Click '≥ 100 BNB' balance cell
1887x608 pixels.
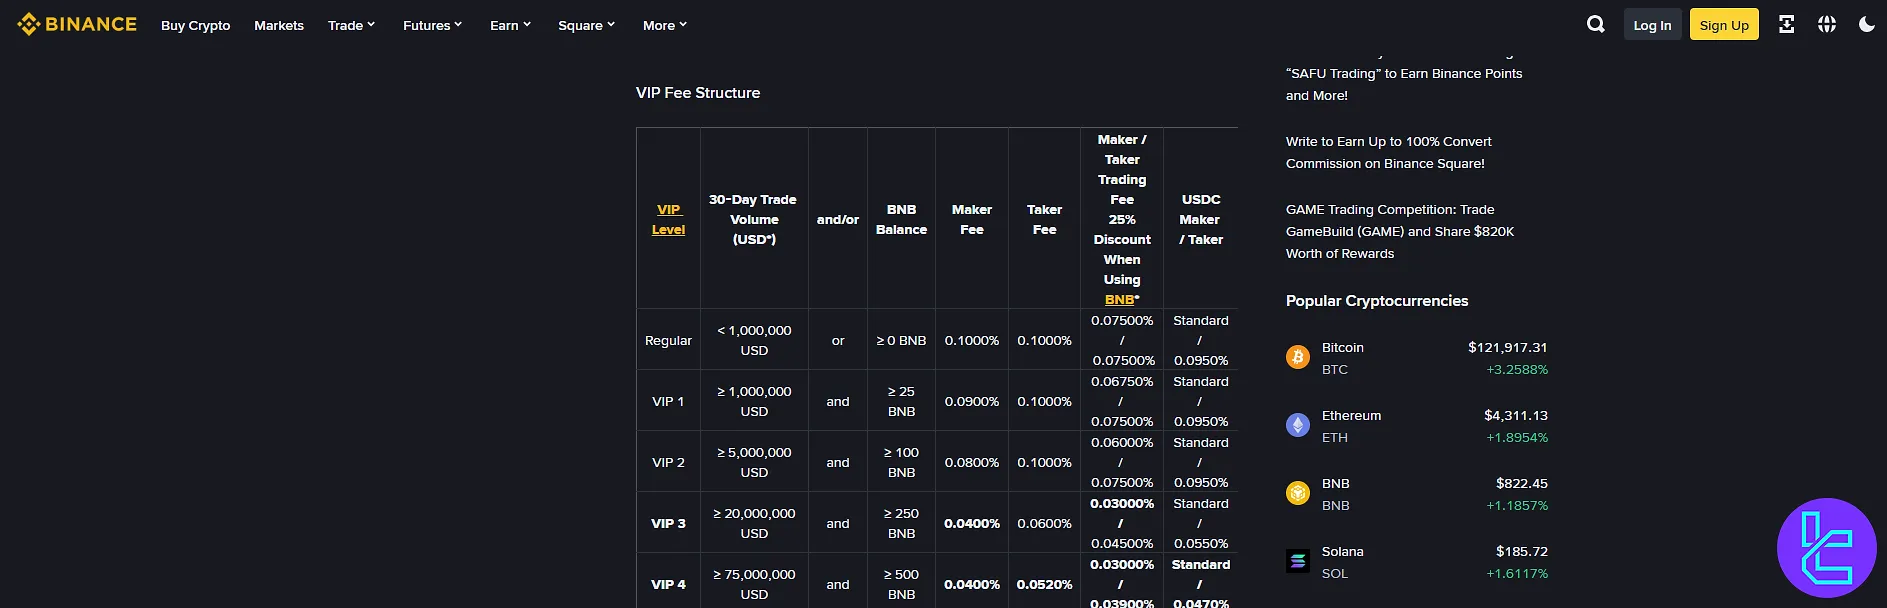(x=901, y=462)
